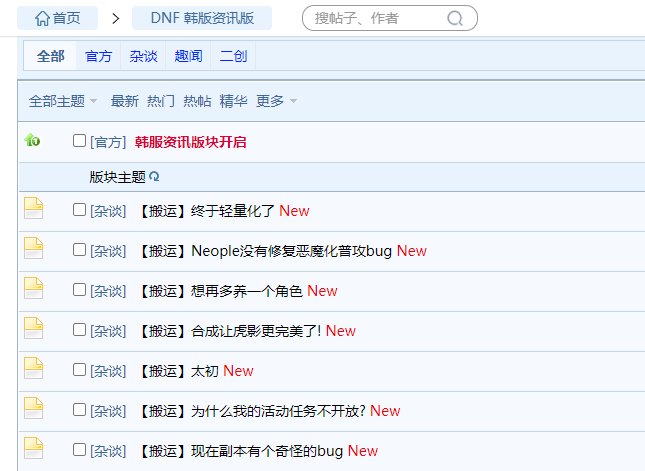
Task: Click thread icon for 想再多养一个角色
Action: [x=33, y=288]
